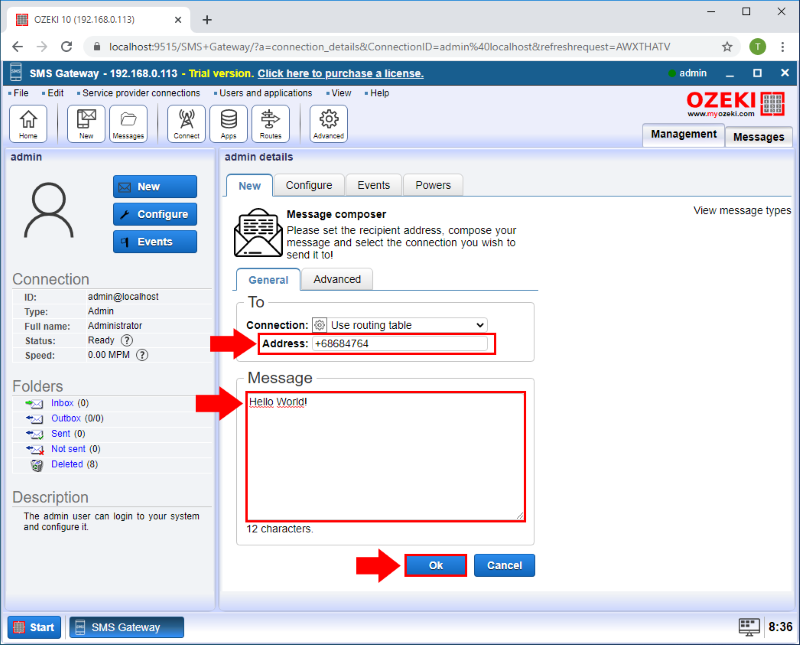Click the clock showing 8:36
Viewport: 800px width, 645px height.
point(780,627)
